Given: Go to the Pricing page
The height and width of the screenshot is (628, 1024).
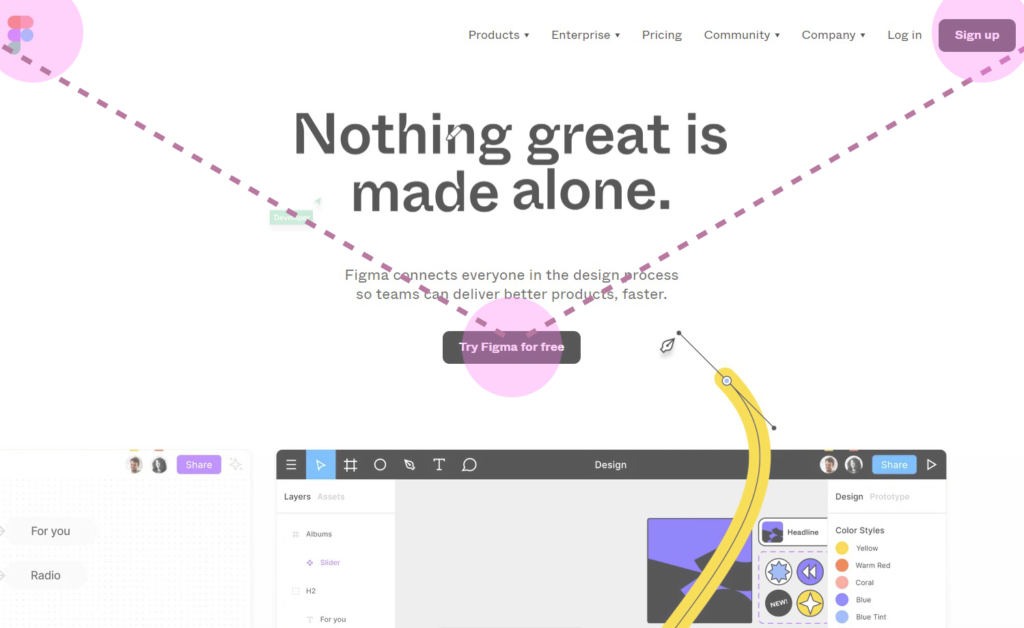Looking at the screenshot, I should pyautogui.click(x=662, y=35).
